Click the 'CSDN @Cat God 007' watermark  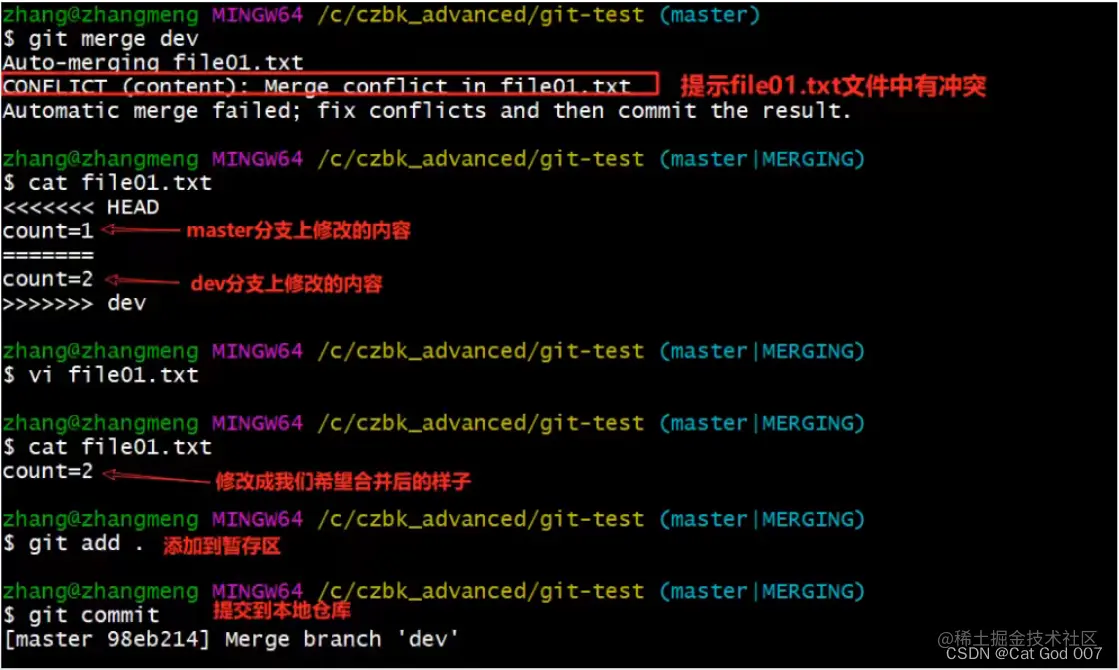pos(1023,654)
